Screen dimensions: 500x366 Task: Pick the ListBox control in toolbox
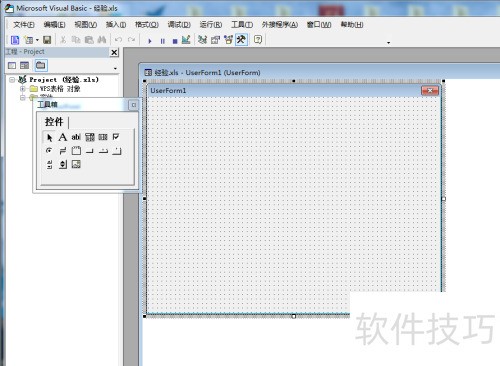(x=103, y=137)
